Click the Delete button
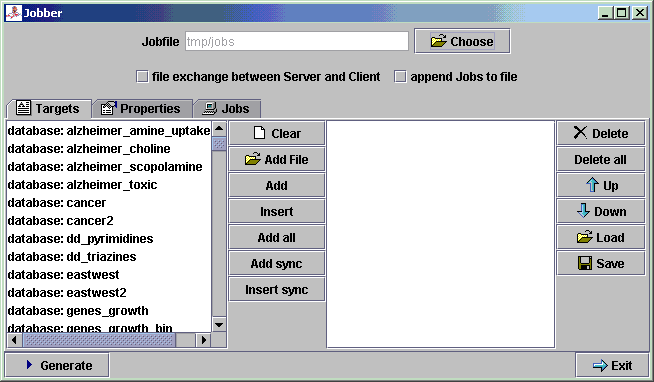 coord(601,133)
